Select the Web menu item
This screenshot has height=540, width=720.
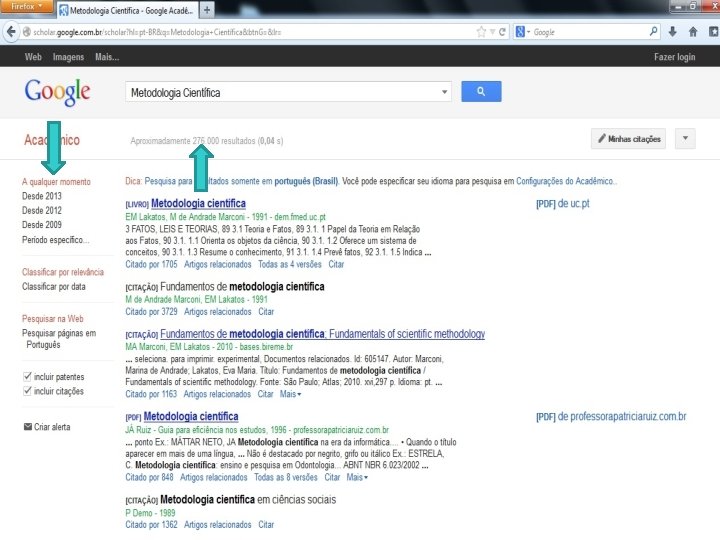click(33, 57)
